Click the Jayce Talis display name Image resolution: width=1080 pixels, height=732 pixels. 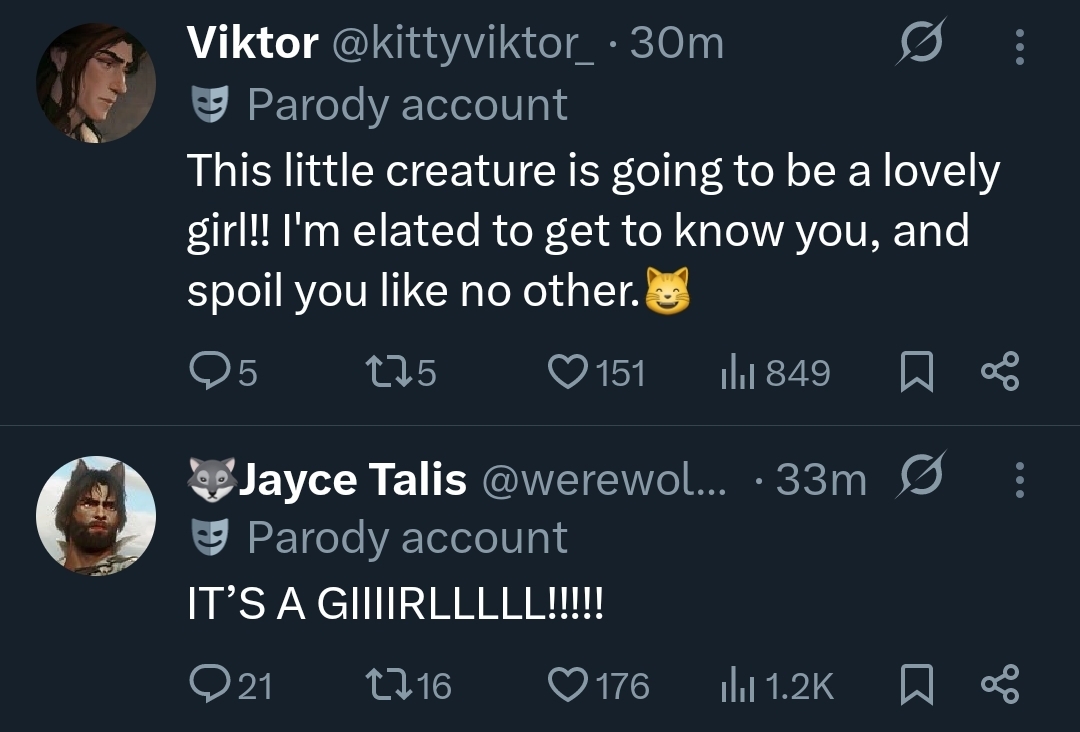pos(353,480)
